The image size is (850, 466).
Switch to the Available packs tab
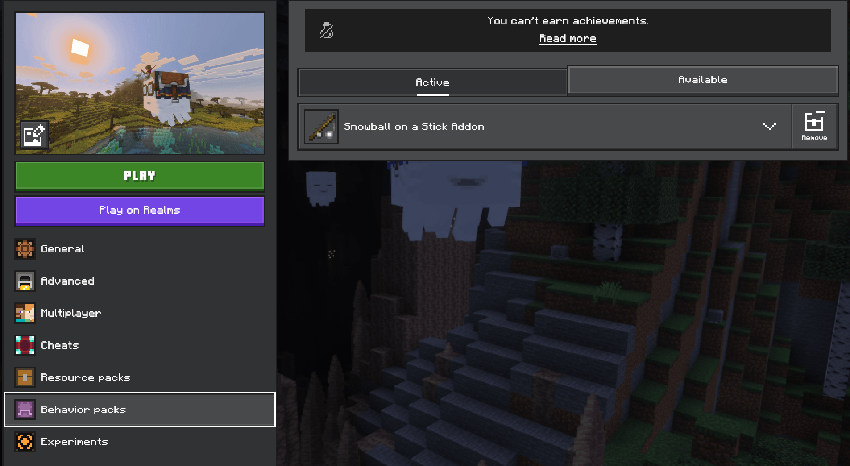tap(703, 80)
